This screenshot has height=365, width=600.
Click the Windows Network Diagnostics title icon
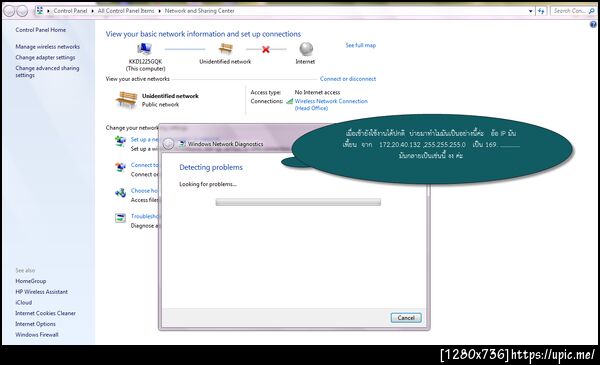(x=182, y=144)
